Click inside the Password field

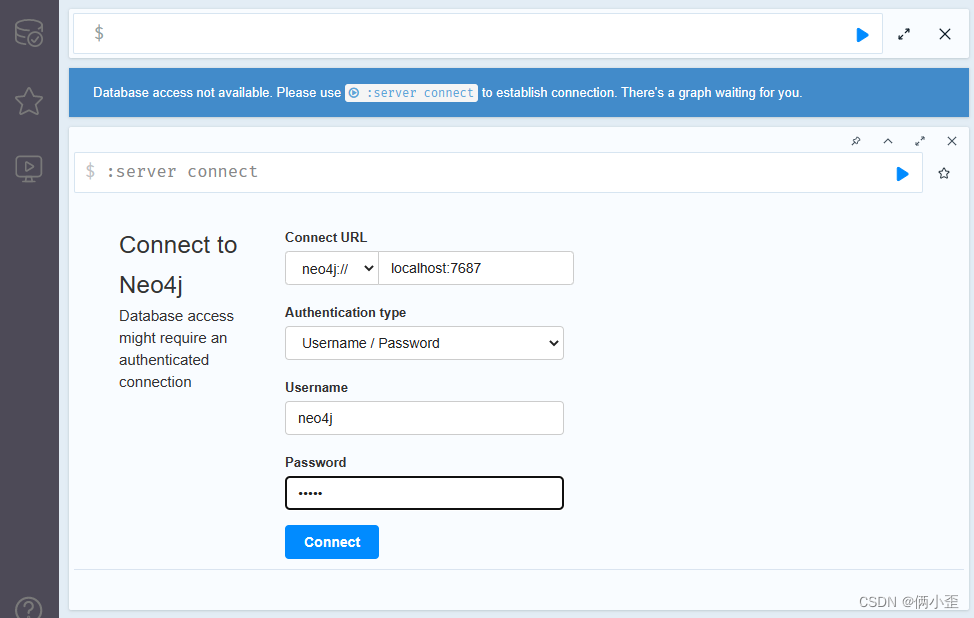[x=424, y=493]
